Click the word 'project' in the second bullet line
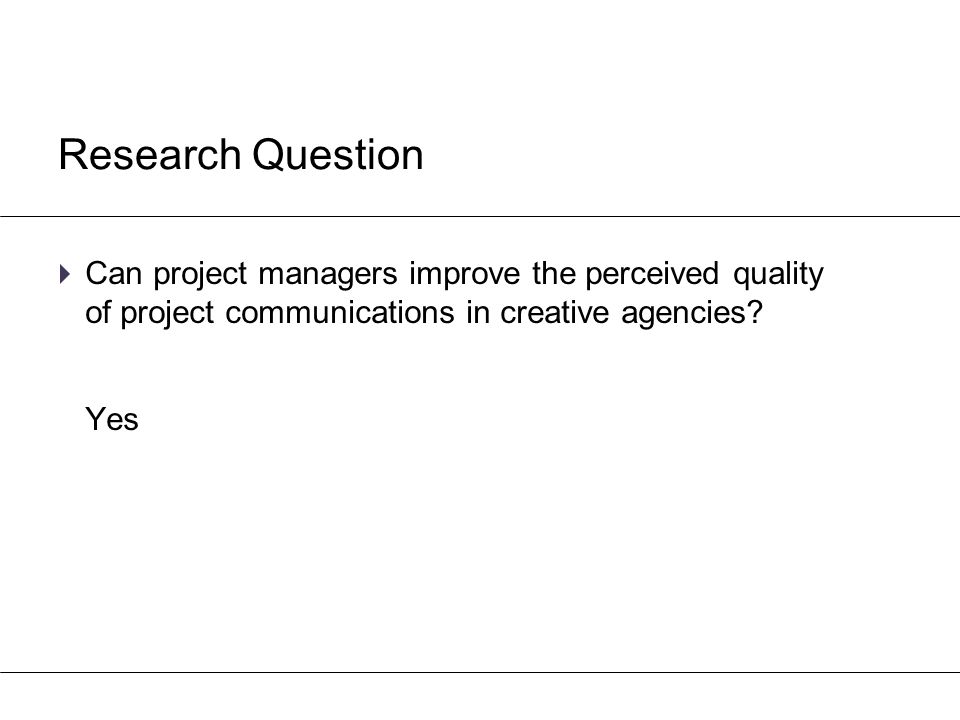 pyautogui.click(x=167, y=313)
